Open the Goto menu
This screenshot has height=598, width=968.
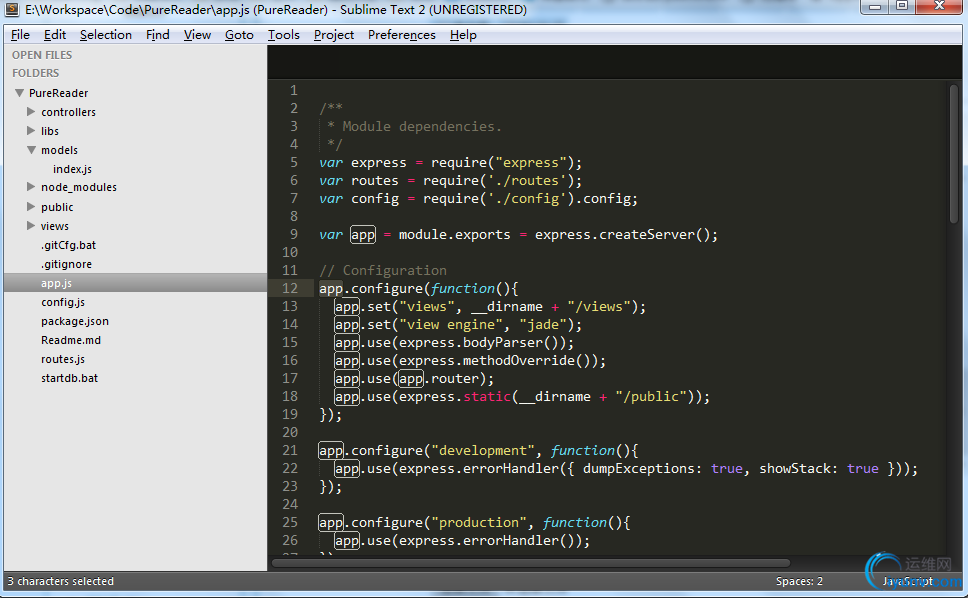pyautogui.click(x=239, y=35)
